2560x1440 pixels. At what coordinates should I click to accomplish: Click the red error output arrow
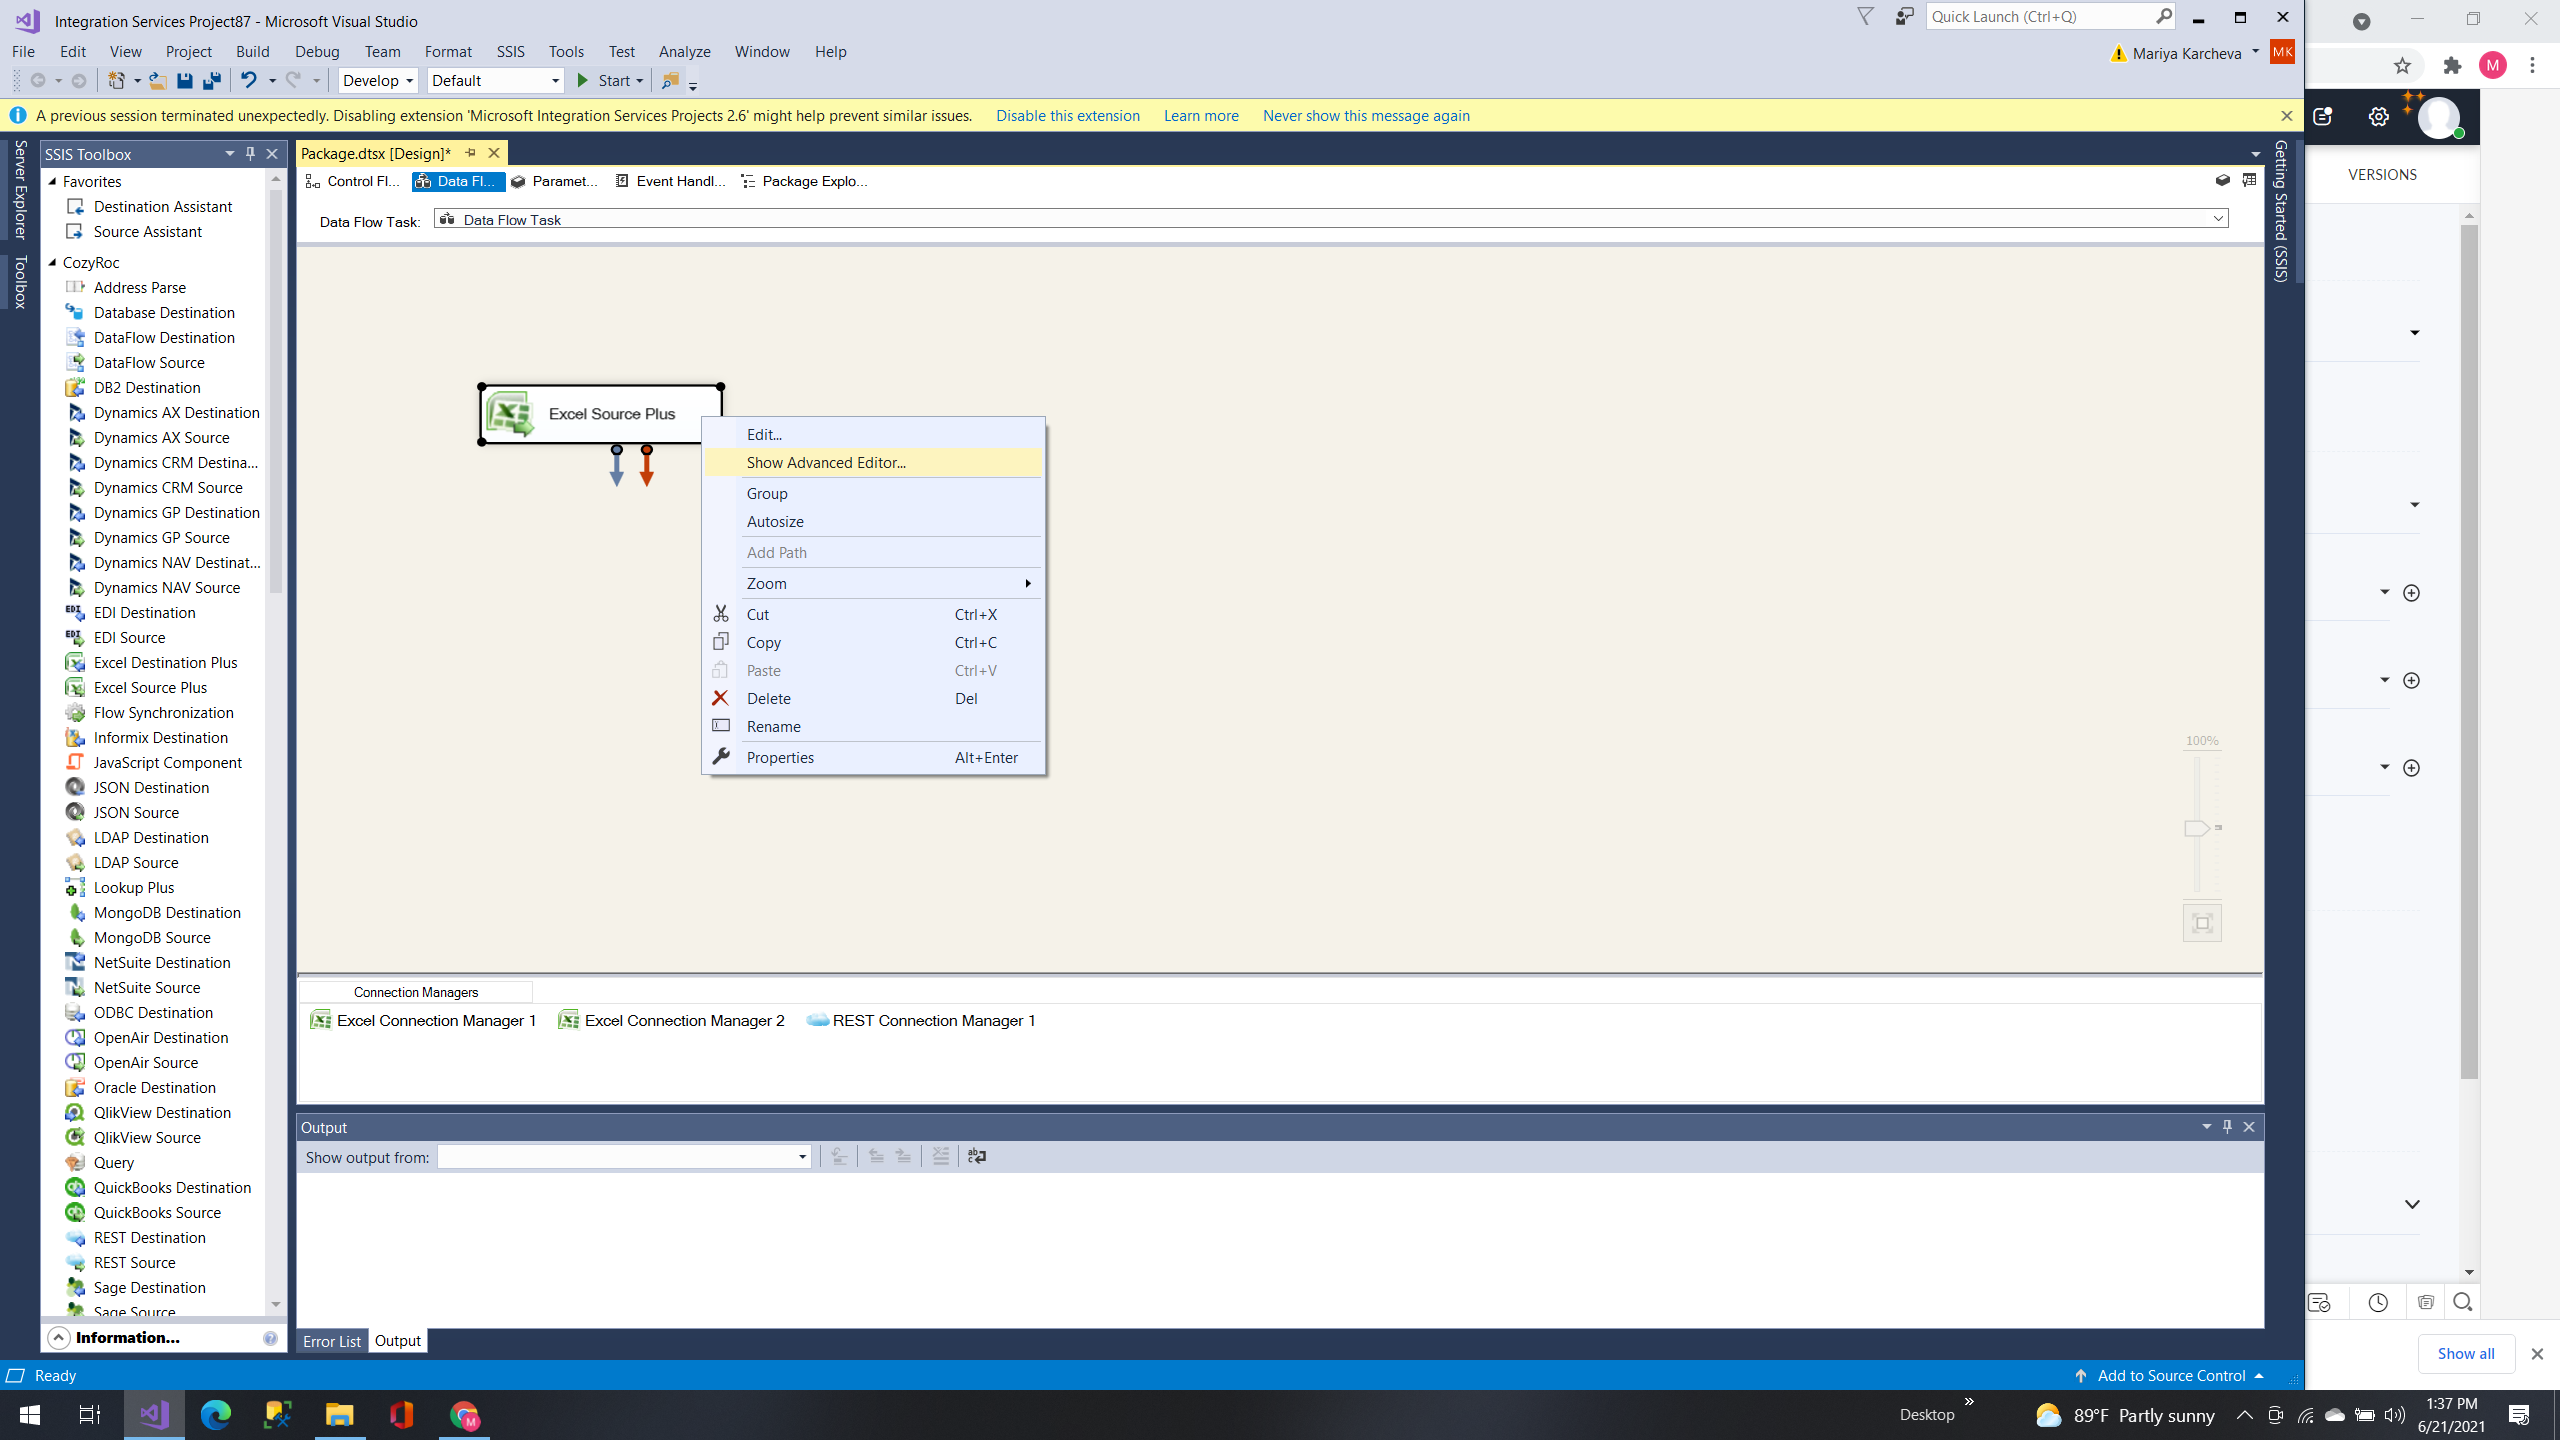(647, 466)
